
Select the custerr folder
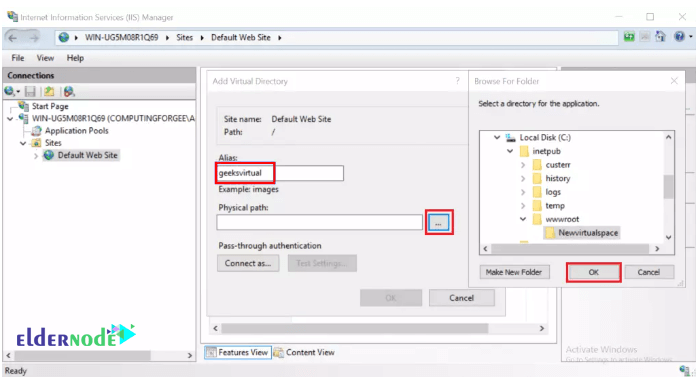[x=558, y=165]
